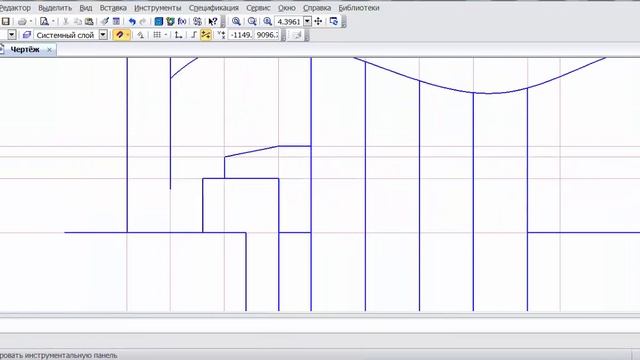Open the Вид menu
Image resolution: width=640 pixels, height=360 pixels.
[86, 8]
